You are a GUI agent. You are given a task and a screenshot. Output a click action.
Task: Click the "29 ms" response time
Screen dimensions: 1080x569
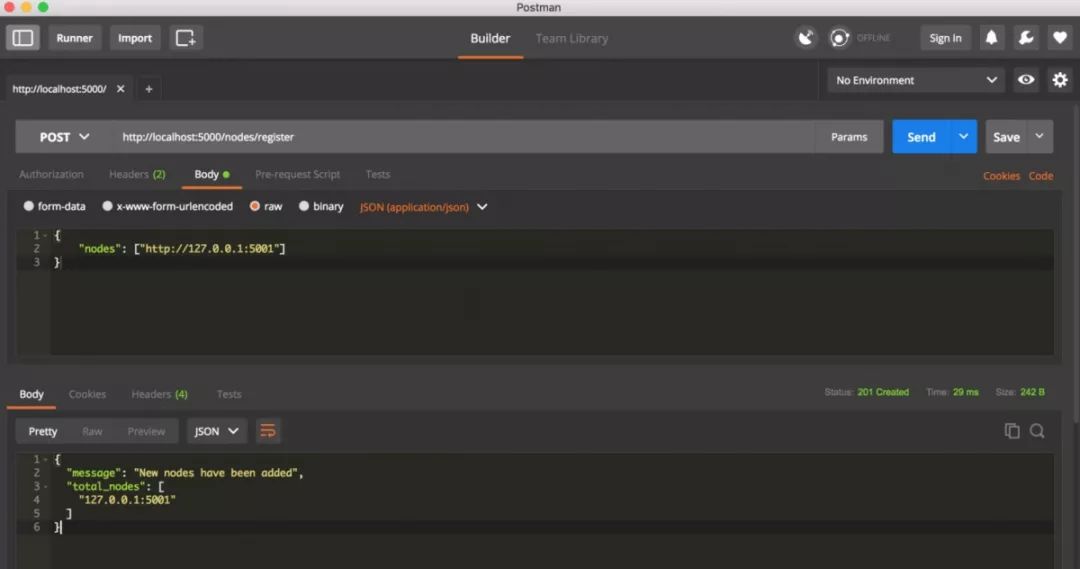pos(966,392)
